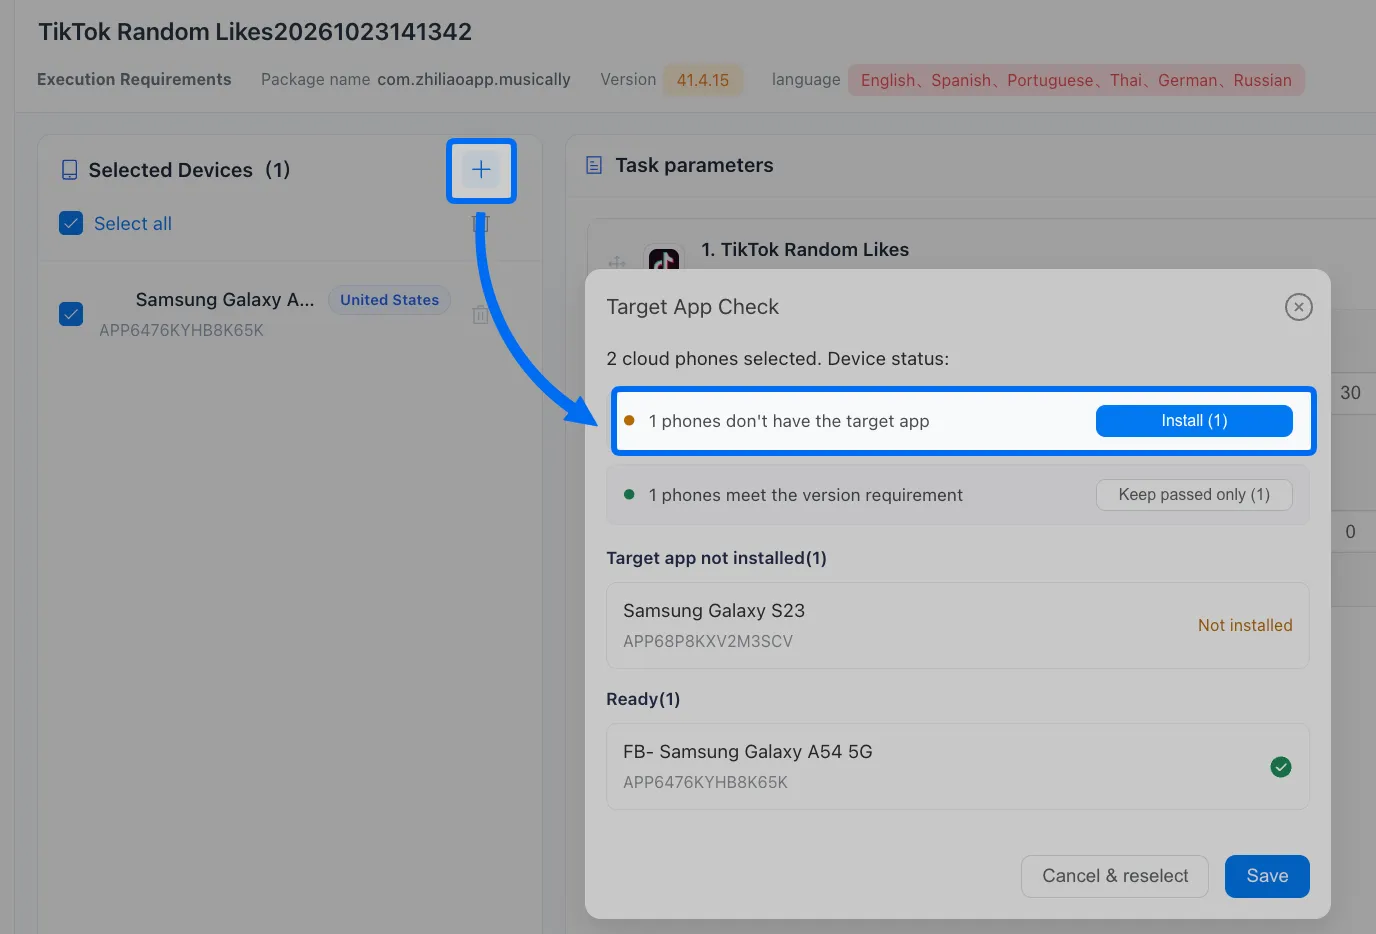Click the TikTok app icon in task list

[x=664, y=259]
